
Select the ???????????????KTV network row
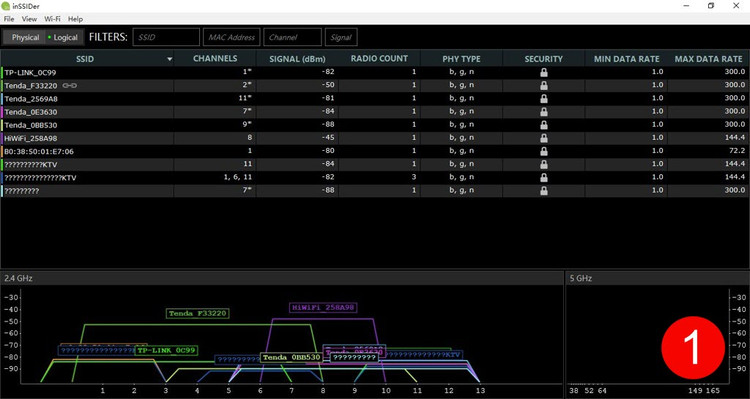[375, 177]
